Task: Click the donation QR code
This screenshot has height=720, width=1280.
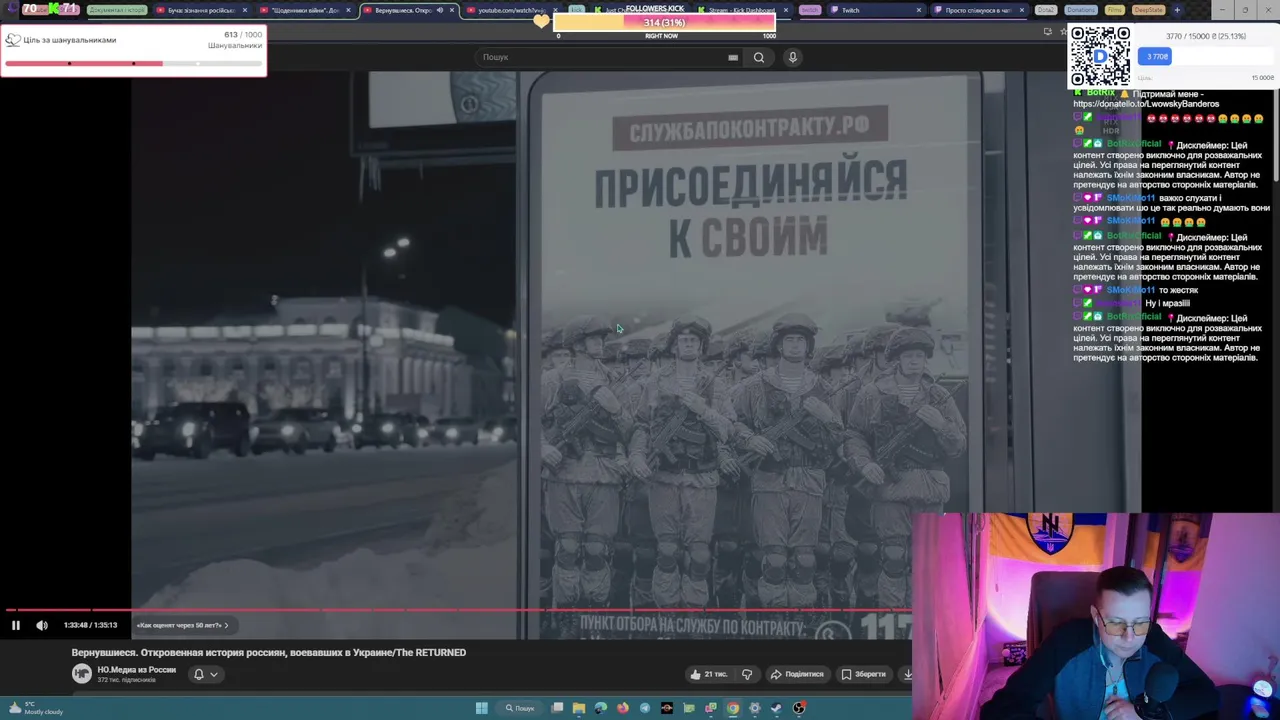Action: (1100, 57)
